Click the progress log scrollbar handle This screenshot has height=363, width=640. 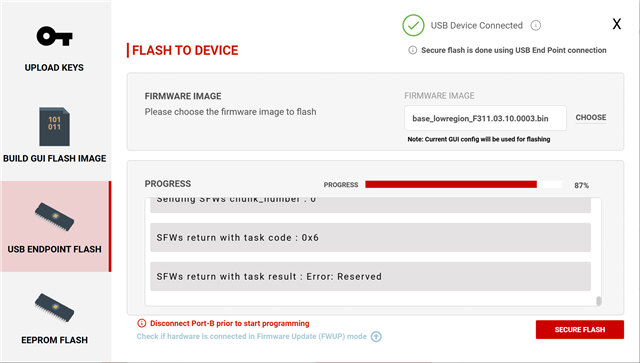pyautogui.click(x=599, y=301)
